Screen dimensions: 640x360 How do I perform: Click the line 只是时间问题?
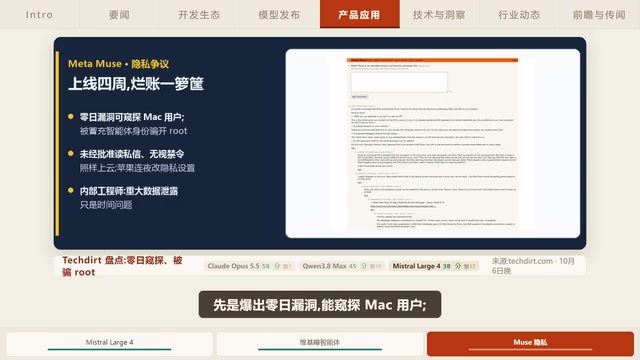coord(106,205)
